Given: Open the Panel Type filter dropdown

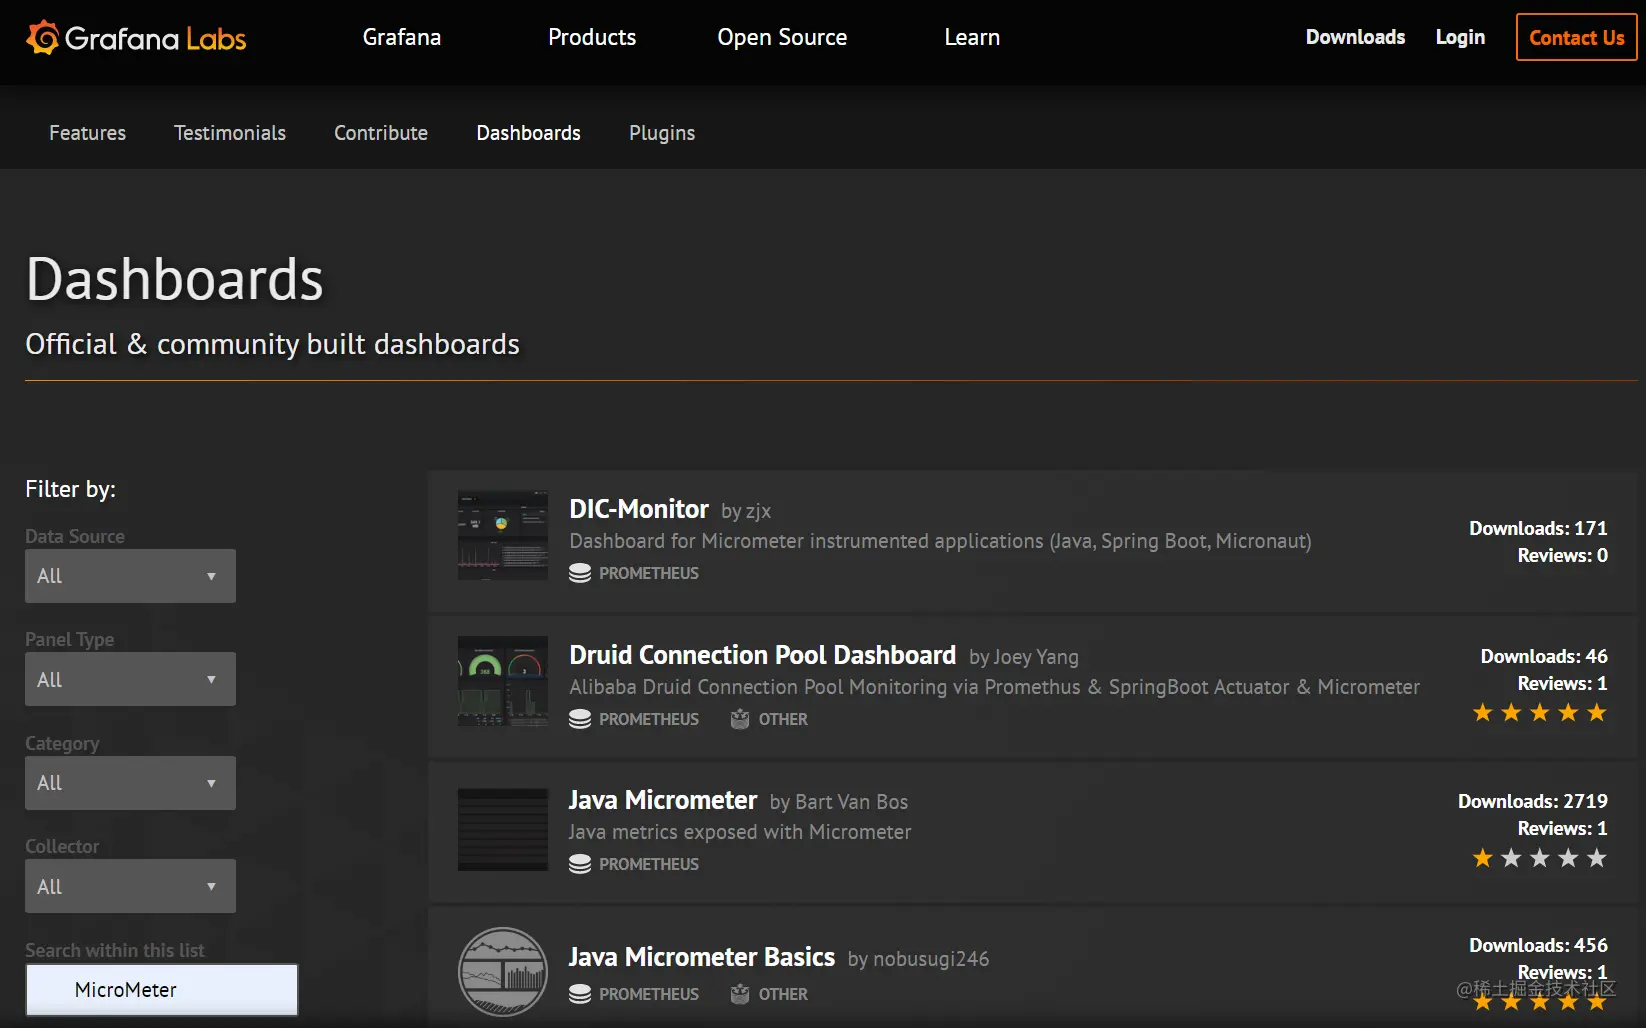Looking at the screenshot, I should 130,679.
